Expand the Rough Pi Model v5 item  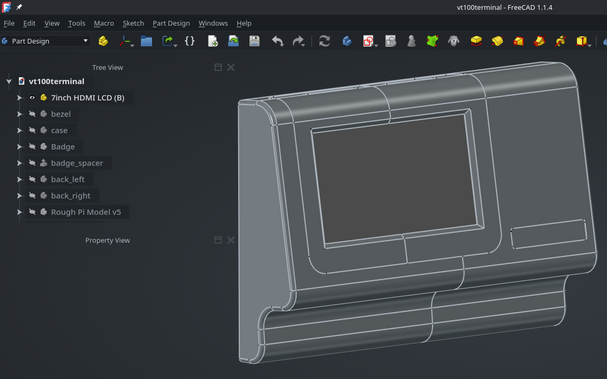tap(19, 212)
